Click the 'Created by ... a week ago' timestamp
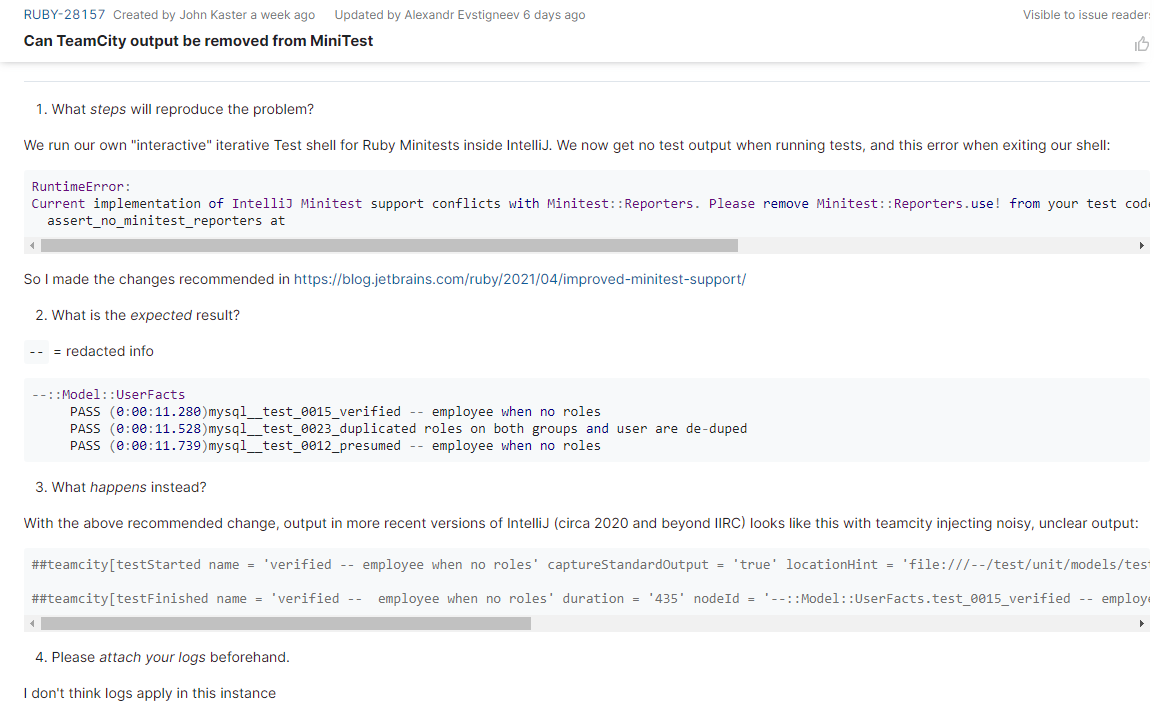 [x=214, y=15]
